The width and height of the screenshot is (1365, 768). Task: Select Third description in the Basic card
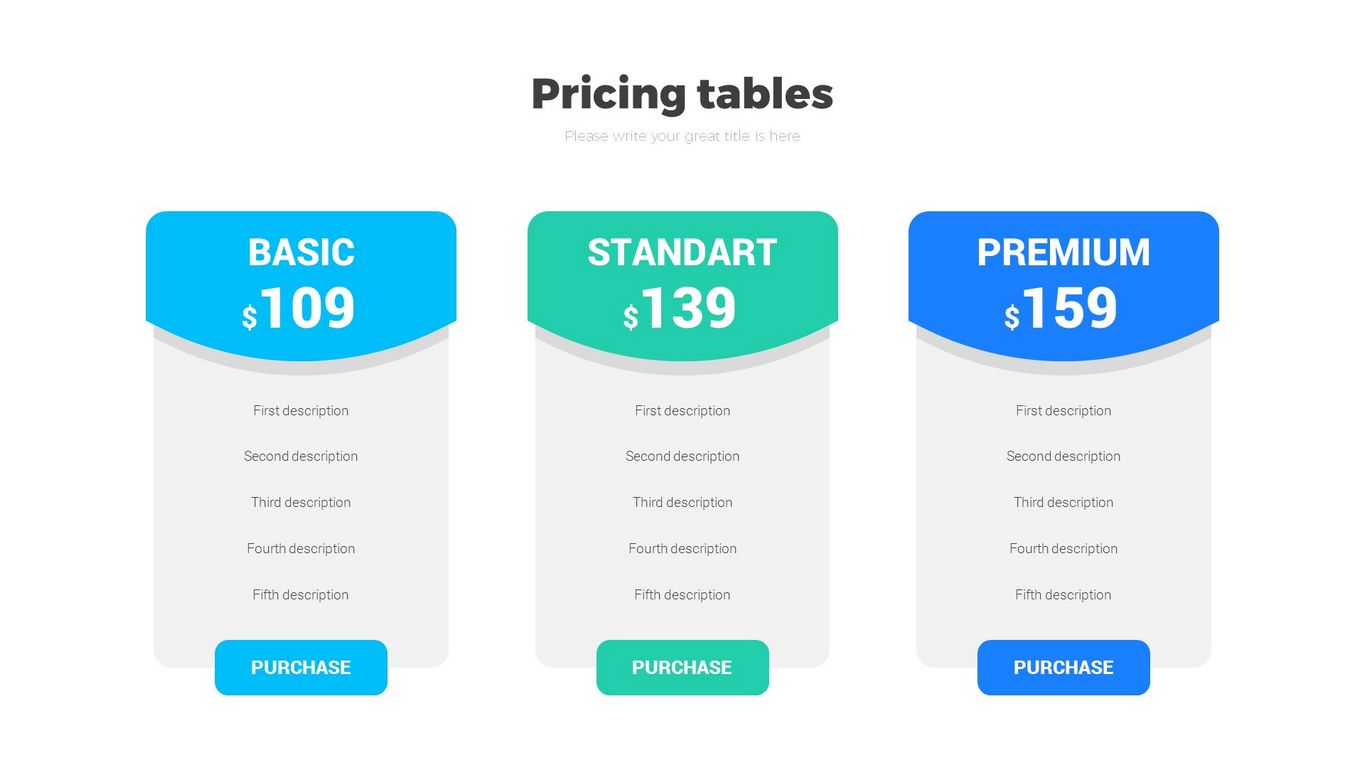click(x=301, y=502)
